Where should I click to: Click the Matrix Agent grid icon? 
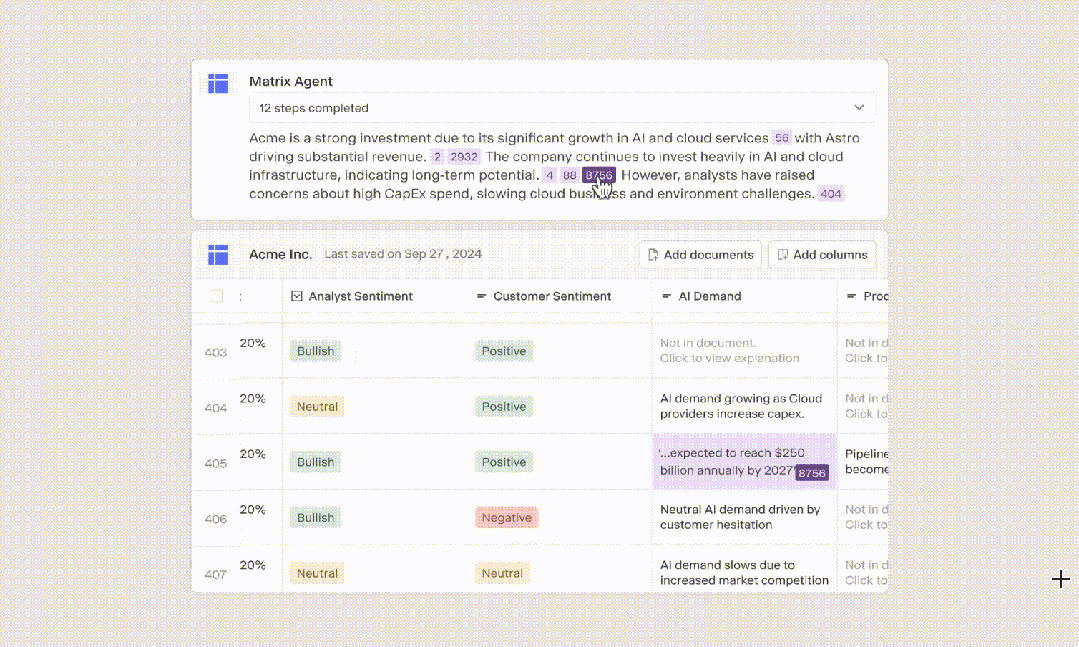coord(218,84)
